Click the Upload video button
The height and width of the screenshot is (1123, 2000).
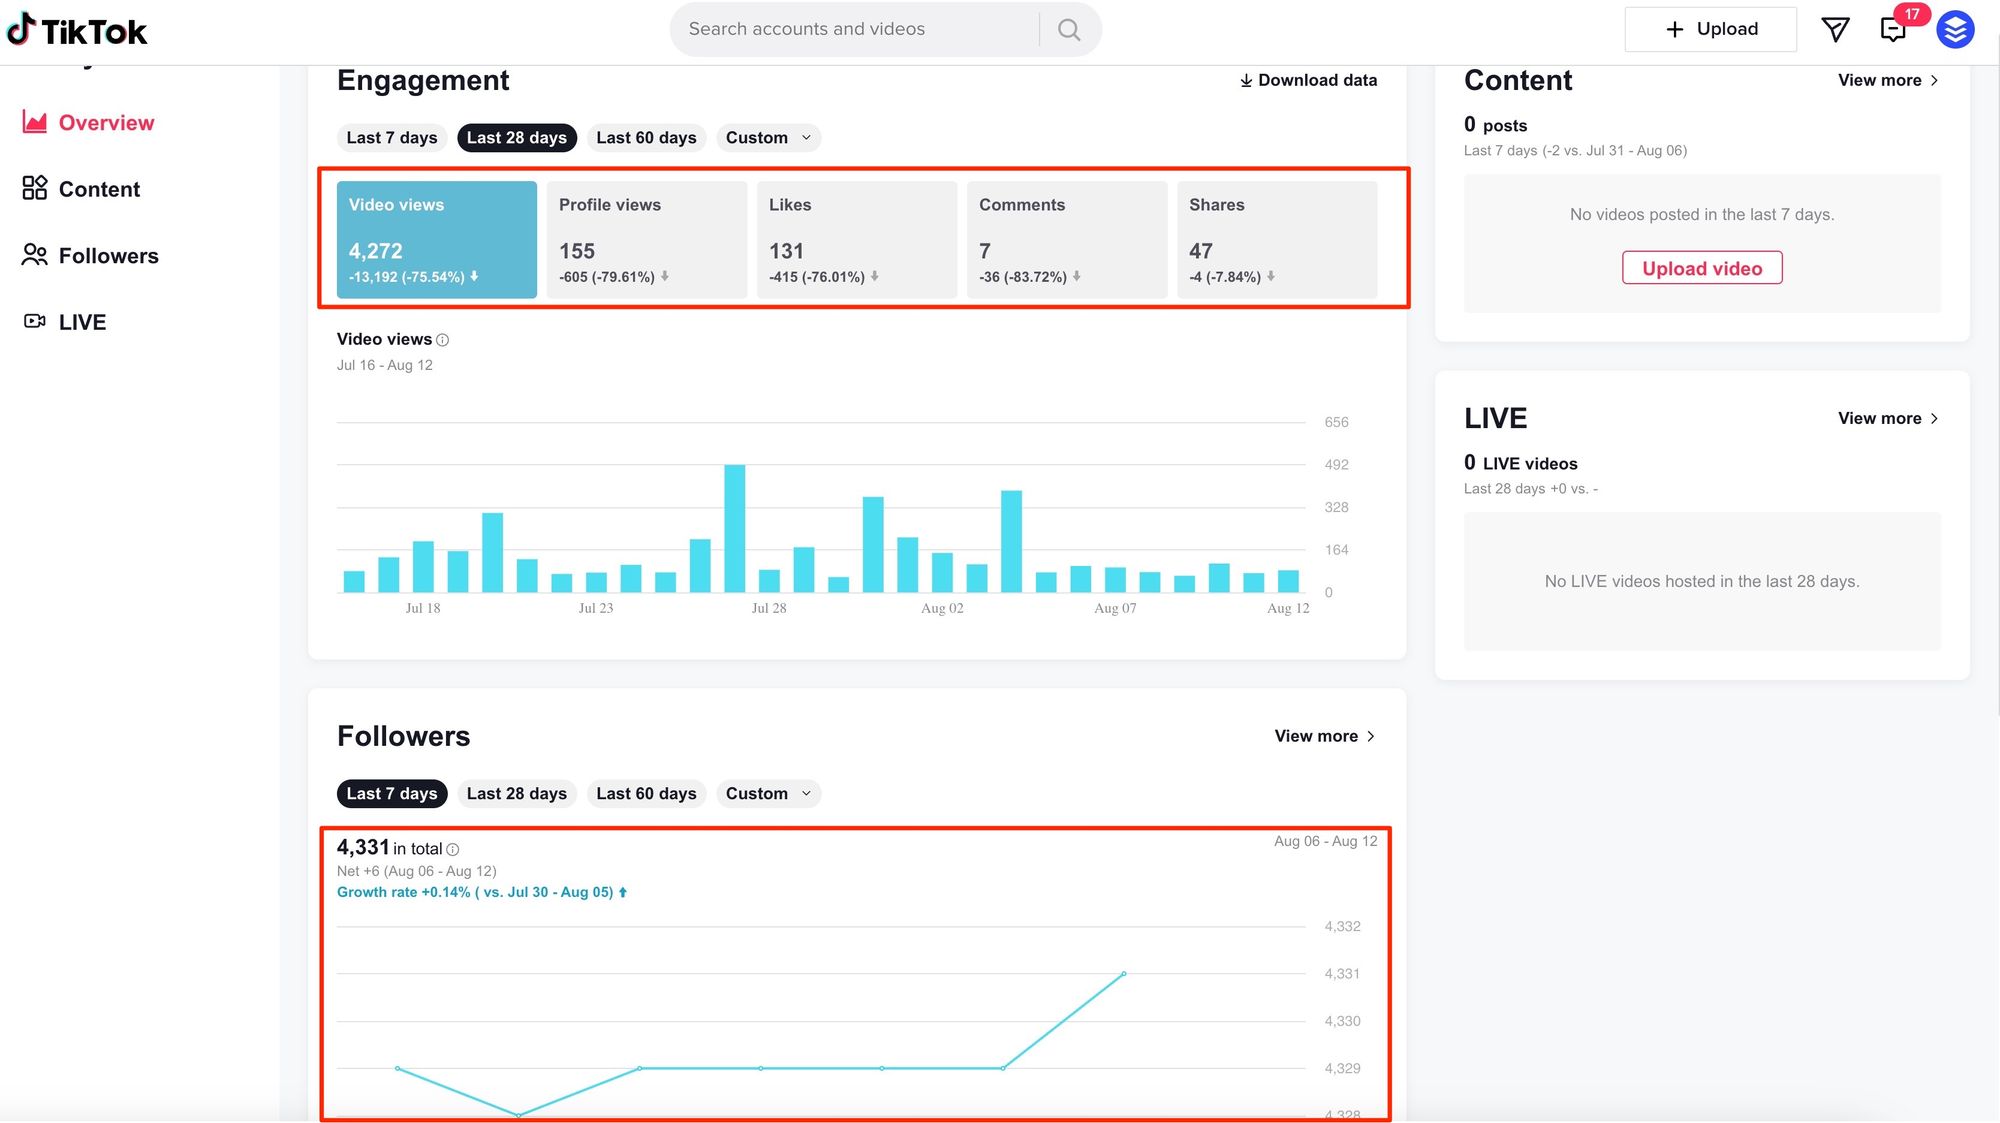coord(1702,266)
